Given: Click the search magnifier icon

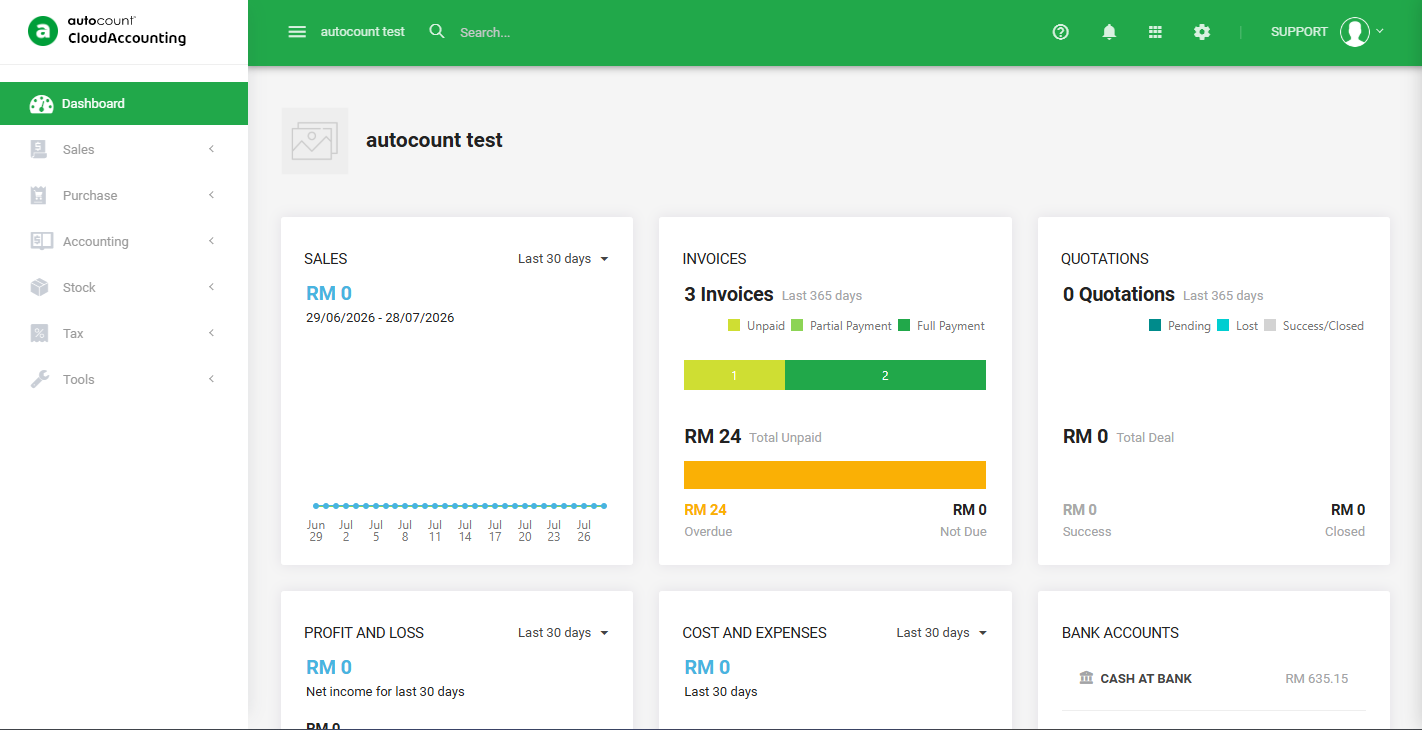Looking at the screenshot, I should coord(437,32).
